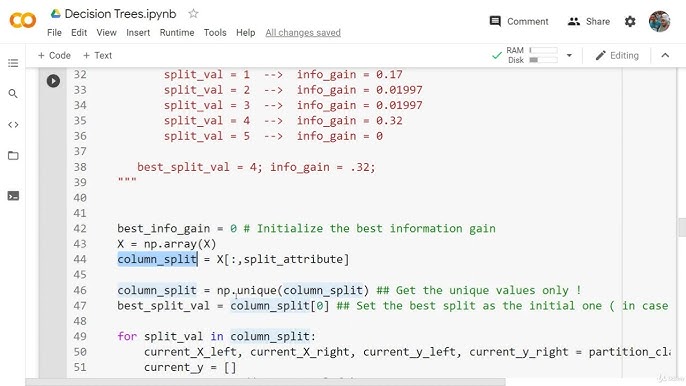Open the Insert menu
The height and width of the screenshot is (386, 686).
pos(138,33)
